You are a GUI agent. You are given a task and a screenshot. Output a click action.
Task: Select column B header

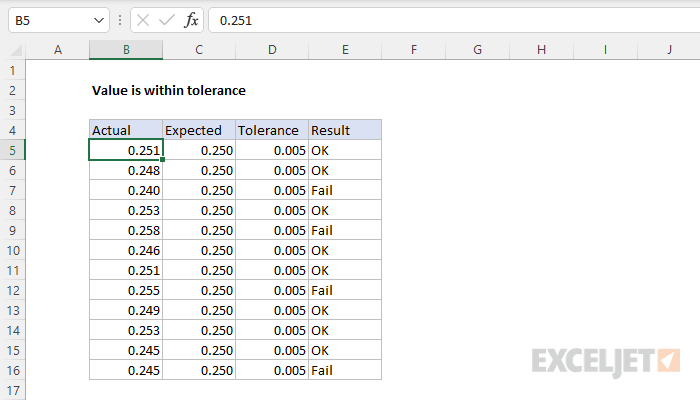(x=126, y=50)
